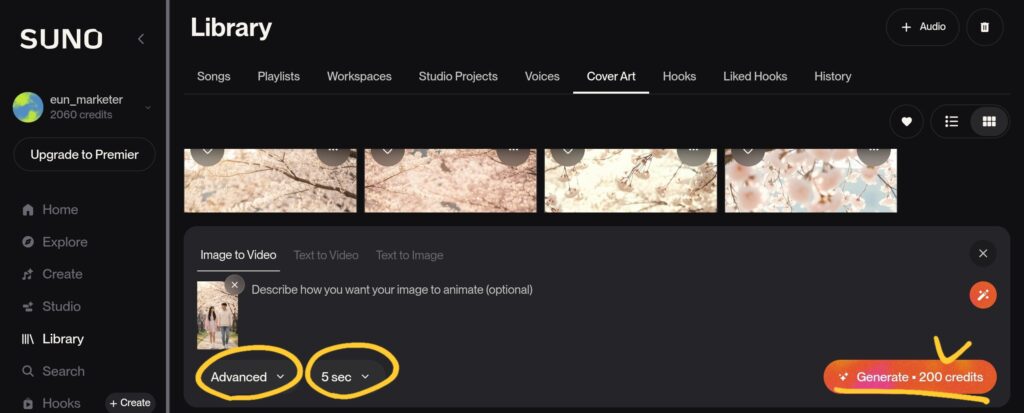The height and width of the screenshot is (413, 1024).
Task: Switch to list view layout
Action: (952, 122)
